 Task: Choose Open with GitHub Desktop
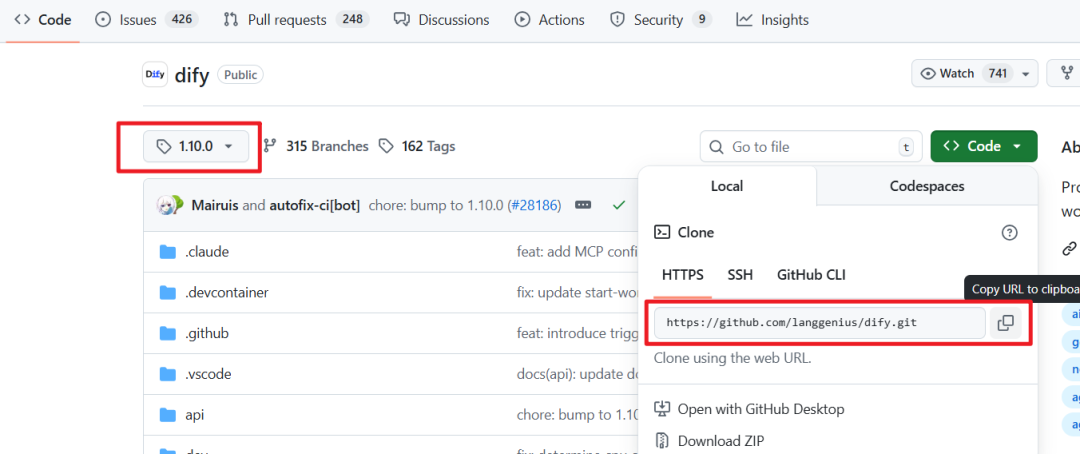749,409
